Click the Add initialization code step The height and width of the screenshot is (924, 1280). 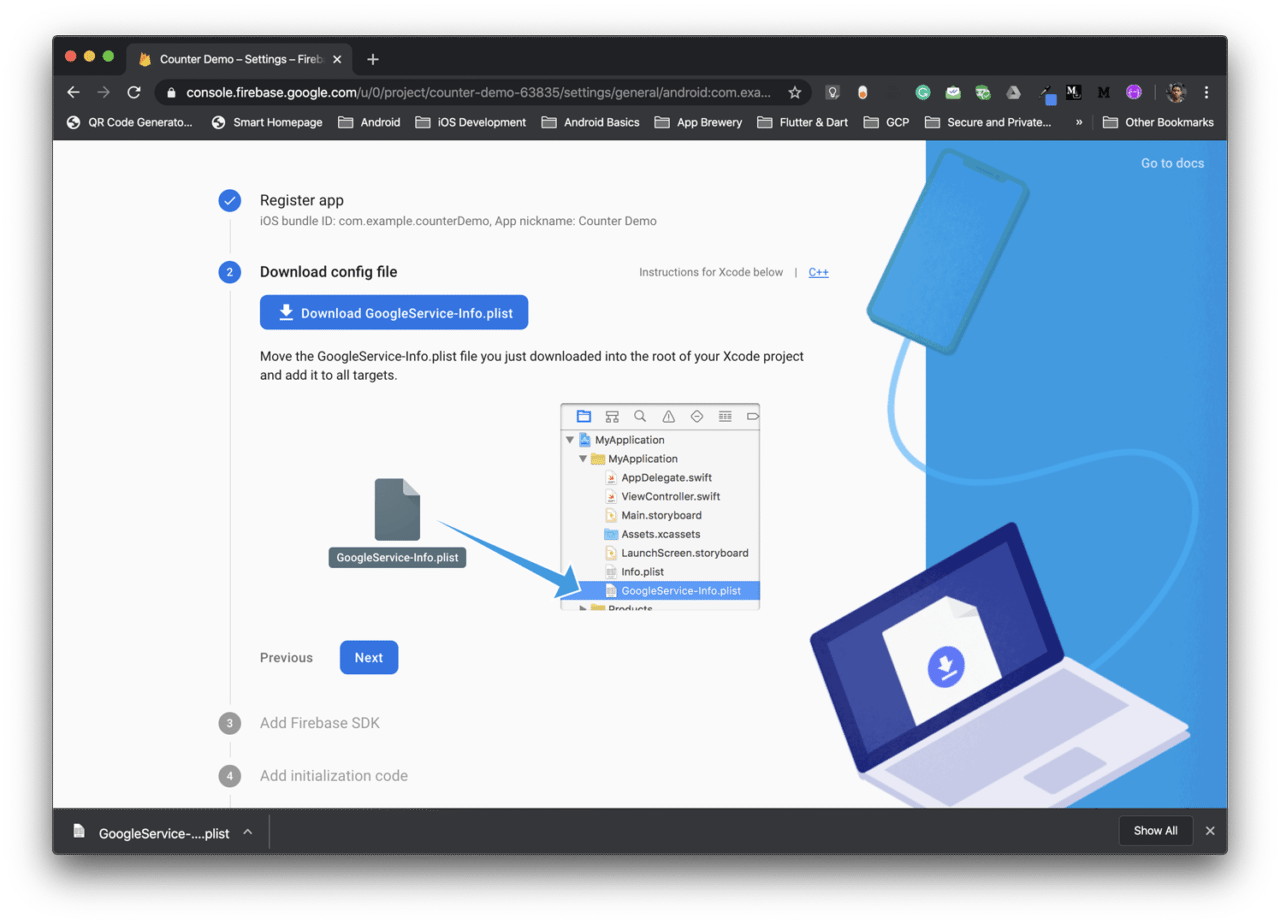coord(333,776)
